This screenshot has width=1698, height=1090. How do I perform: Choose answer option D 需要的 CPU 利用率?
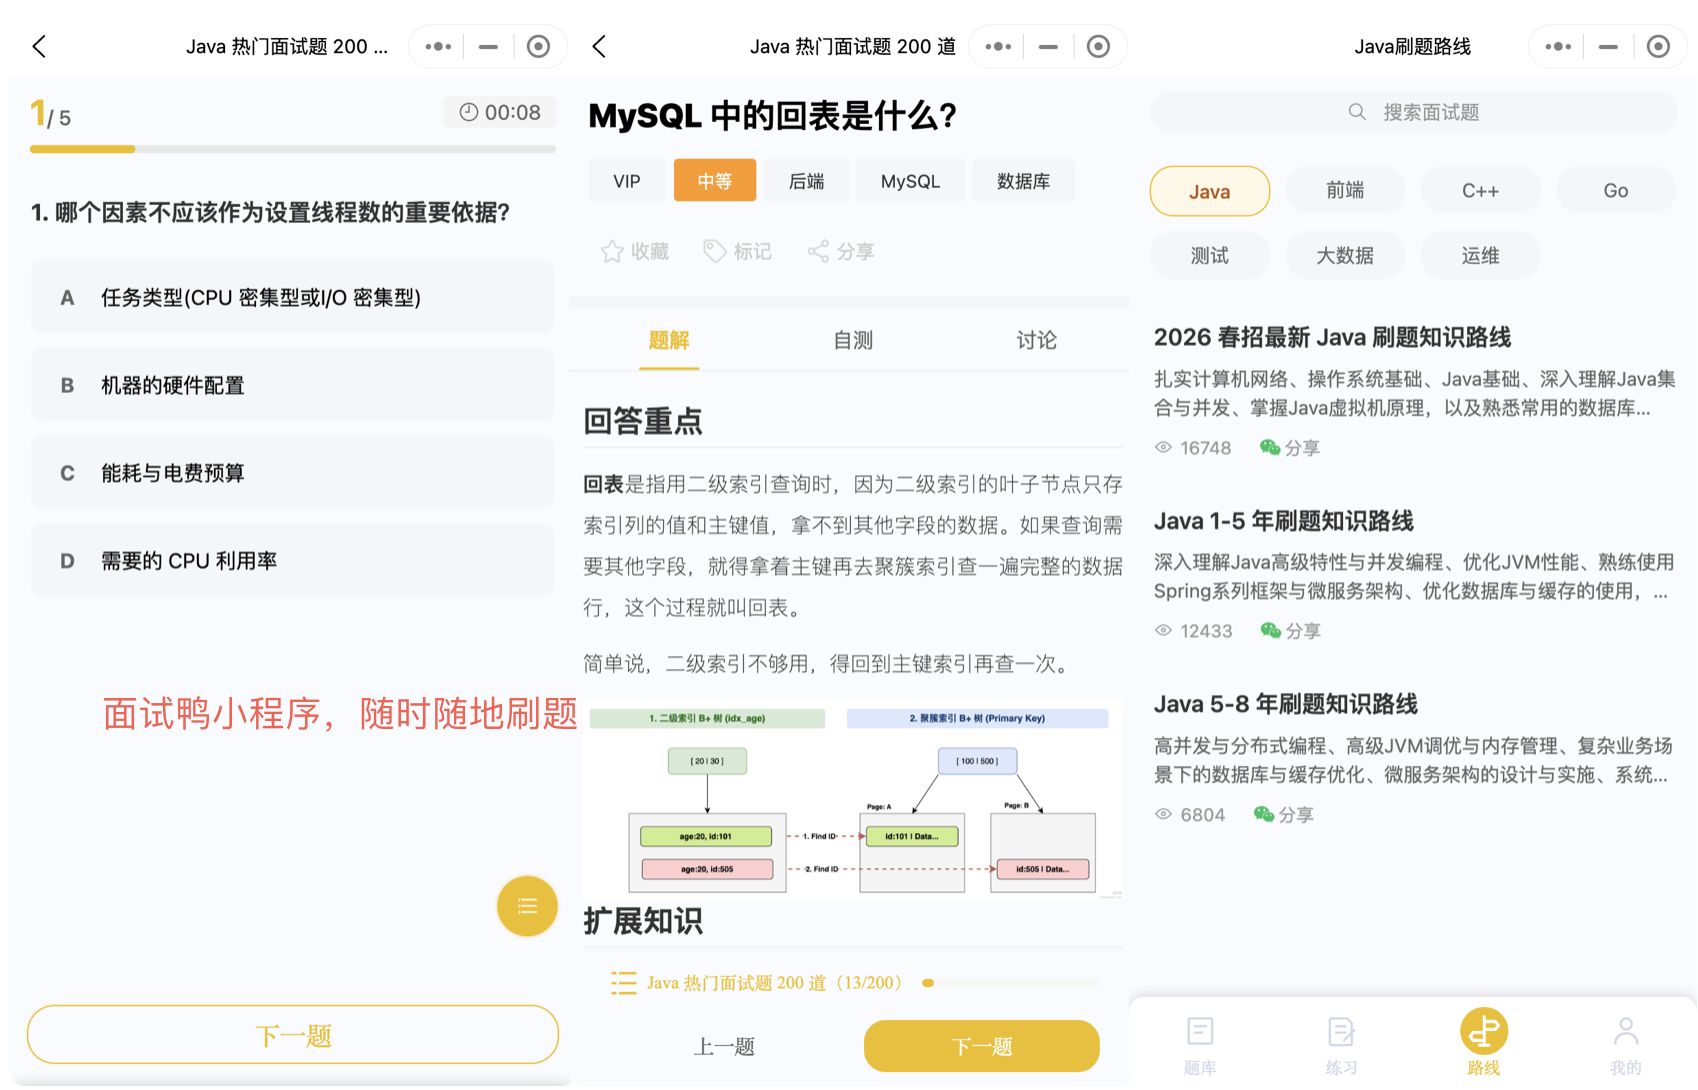coord(293,561)
